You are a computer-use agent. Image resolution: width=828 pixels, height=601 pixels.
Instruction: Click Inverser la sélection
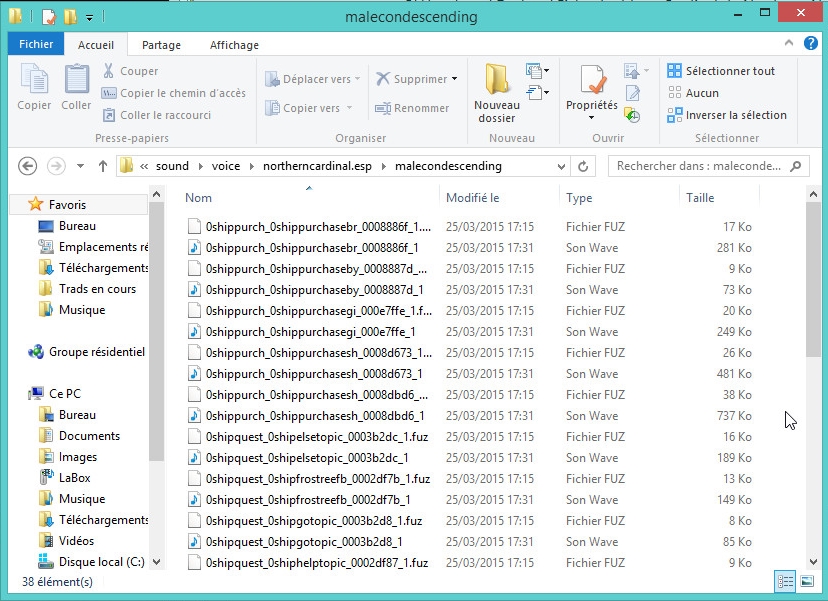pos(727,115)
